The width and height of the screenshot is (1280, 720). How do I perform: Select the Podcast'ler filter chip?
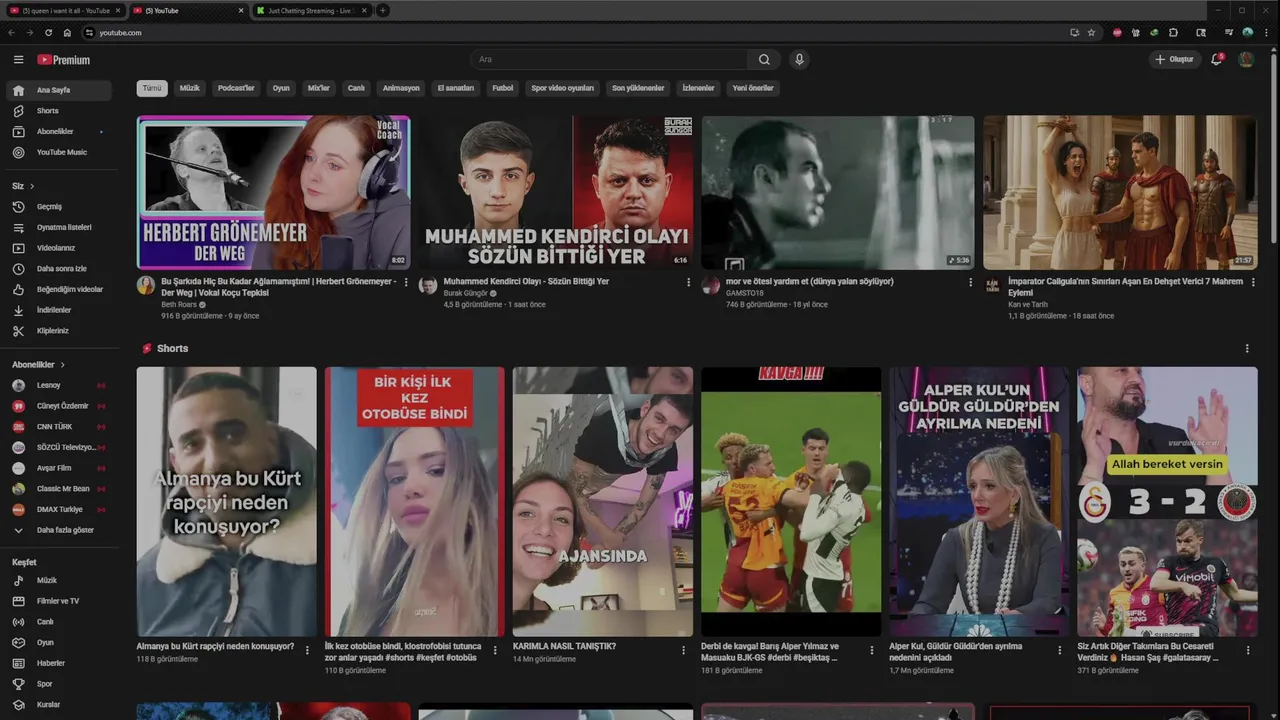[x=236, y=88]
